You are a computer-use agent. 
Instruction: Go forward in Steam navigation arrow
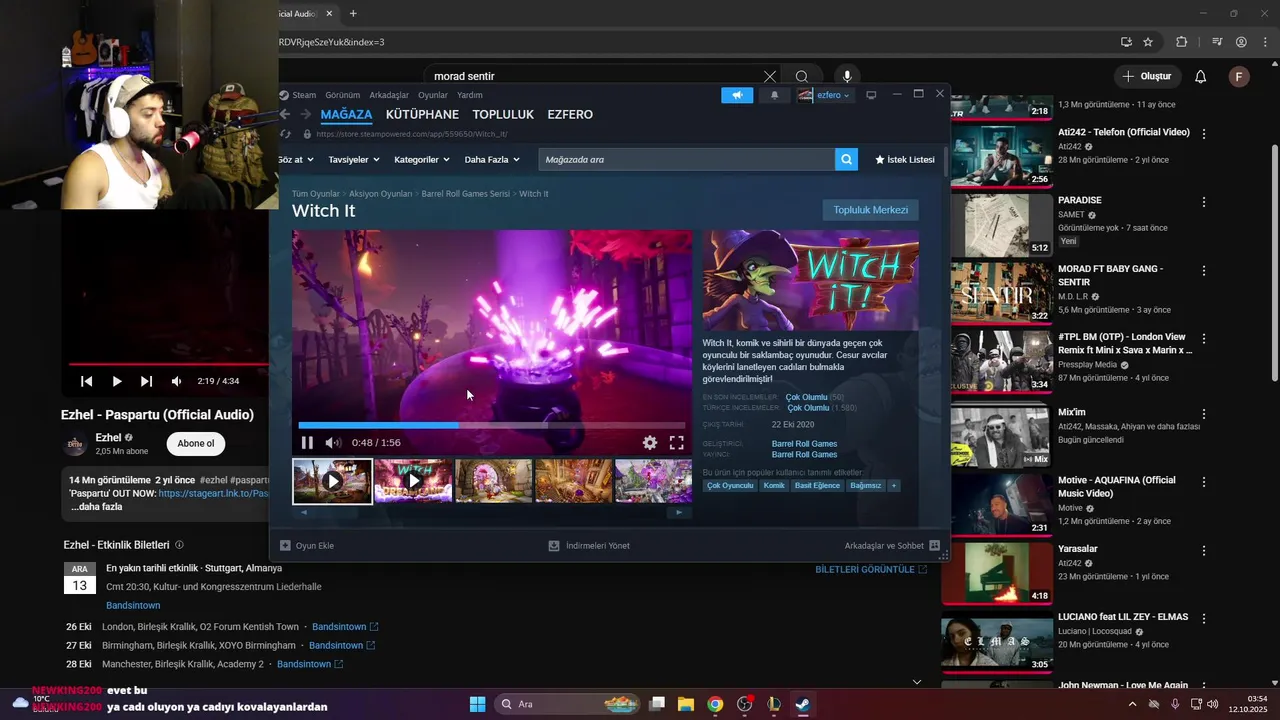tap(306, 114)
